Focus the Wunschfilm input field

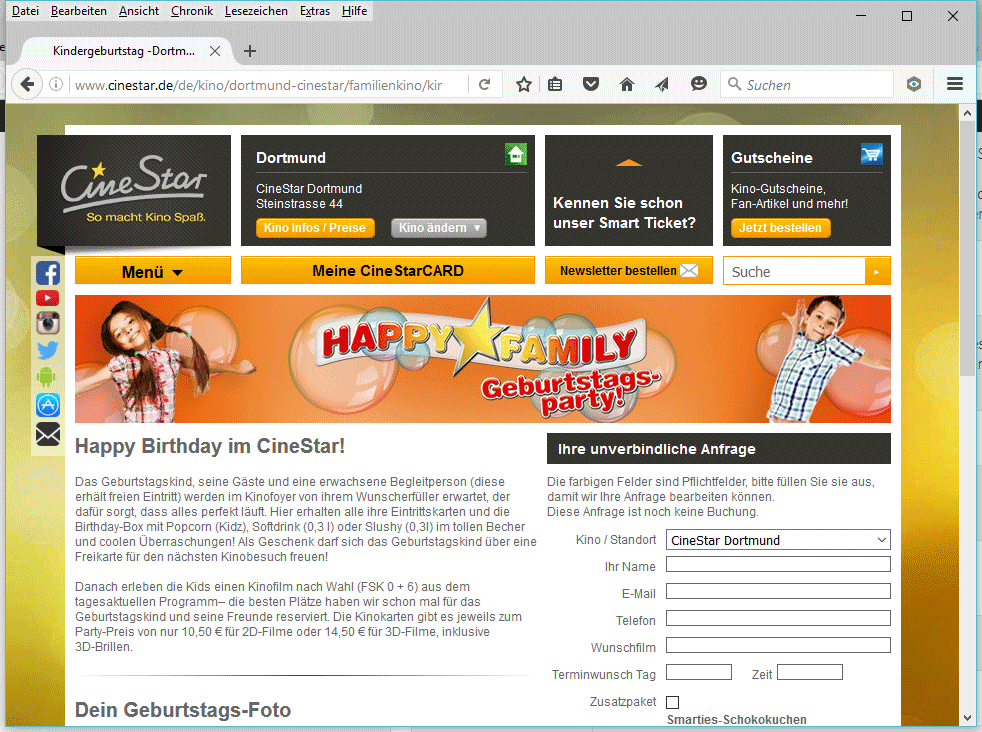pyautogui.click(x=778, y=645)
